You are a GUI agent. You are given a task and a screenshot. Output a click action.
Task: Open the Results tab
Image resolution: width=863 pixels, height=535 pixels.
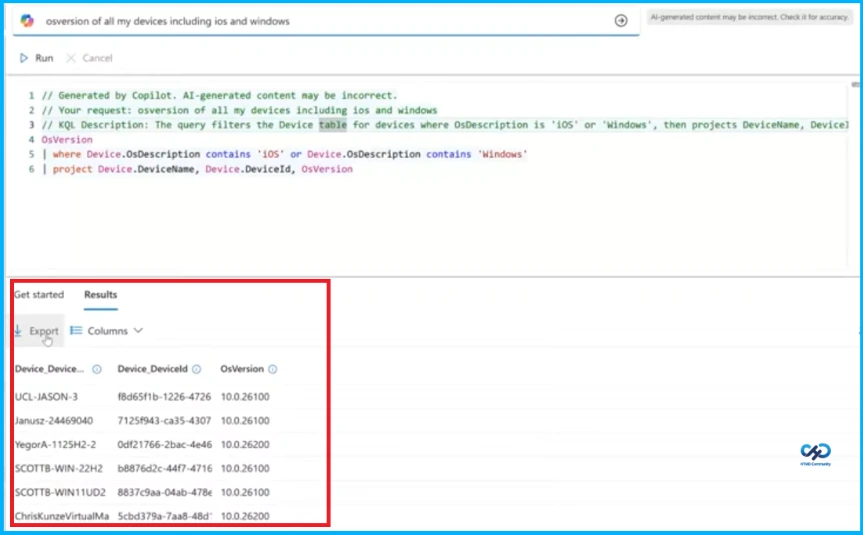click(101, 294)
